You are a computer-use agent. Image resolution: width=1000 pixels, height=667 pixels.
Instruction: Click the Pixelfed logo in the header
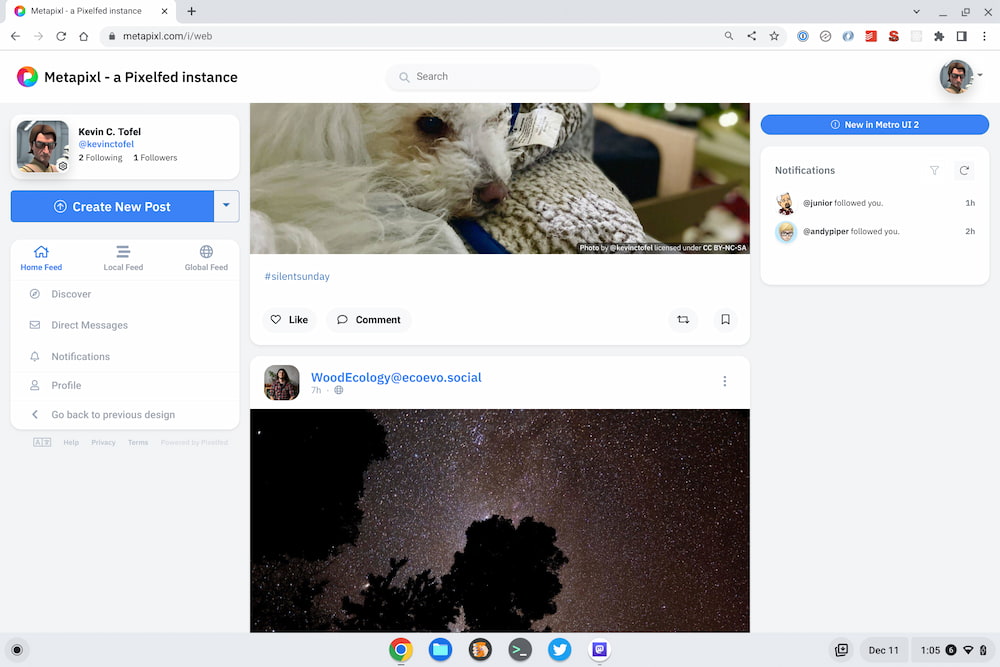pos(27,77)
